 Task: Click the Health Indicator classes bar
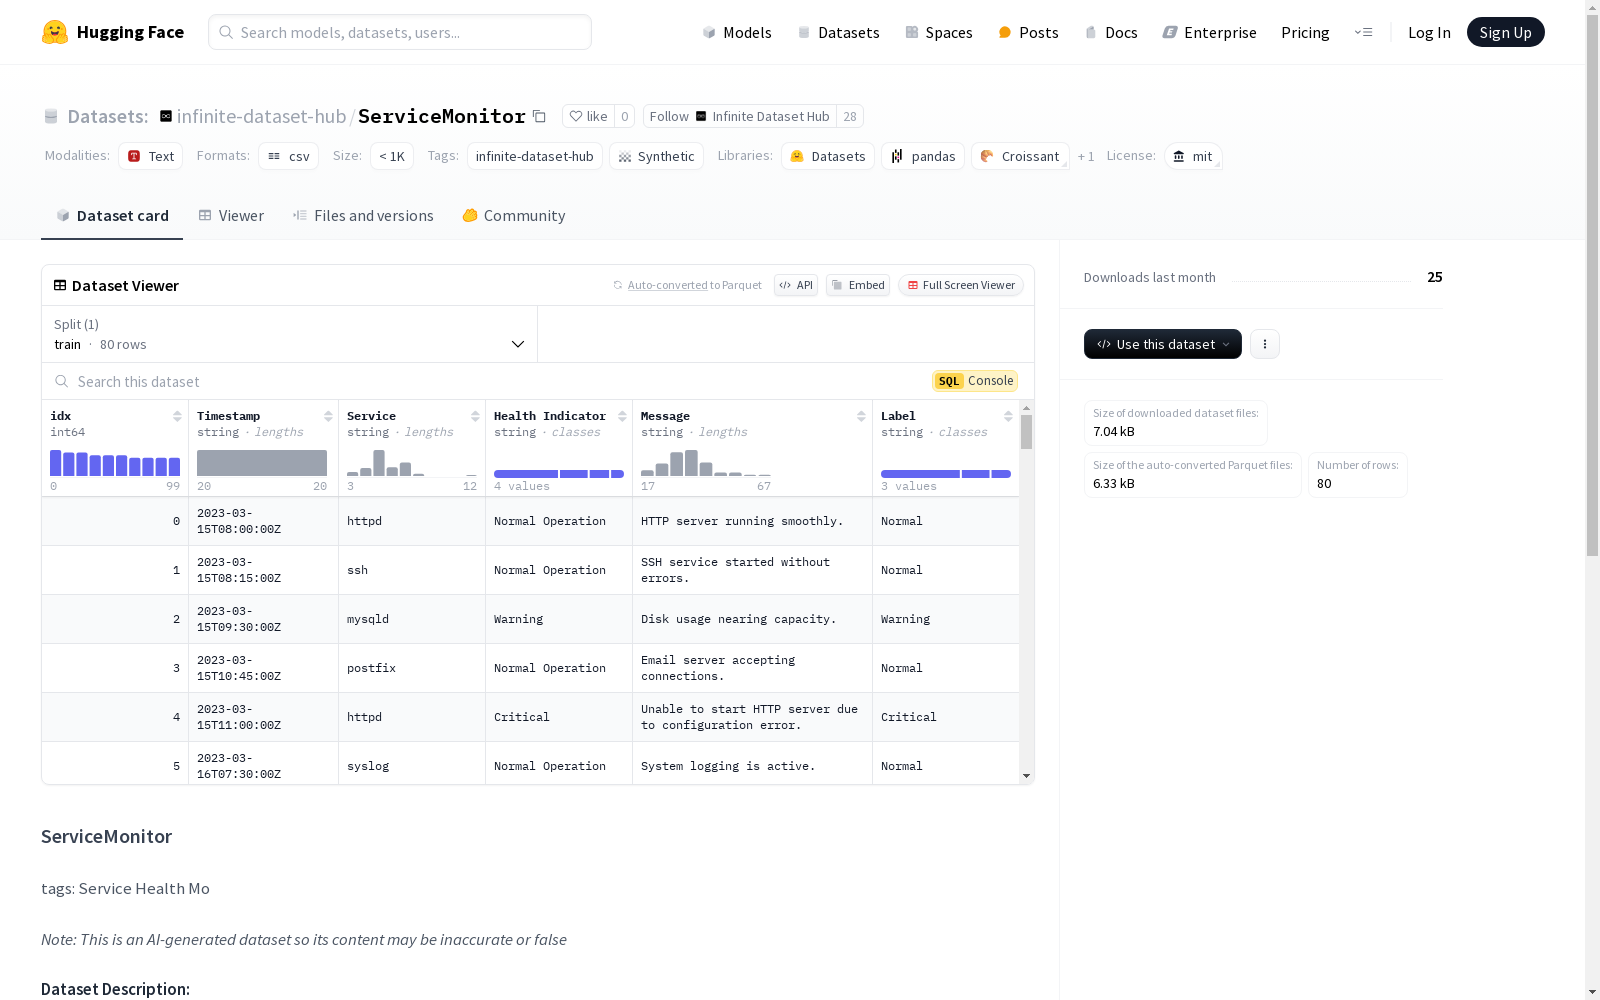[x=559, y=474]
